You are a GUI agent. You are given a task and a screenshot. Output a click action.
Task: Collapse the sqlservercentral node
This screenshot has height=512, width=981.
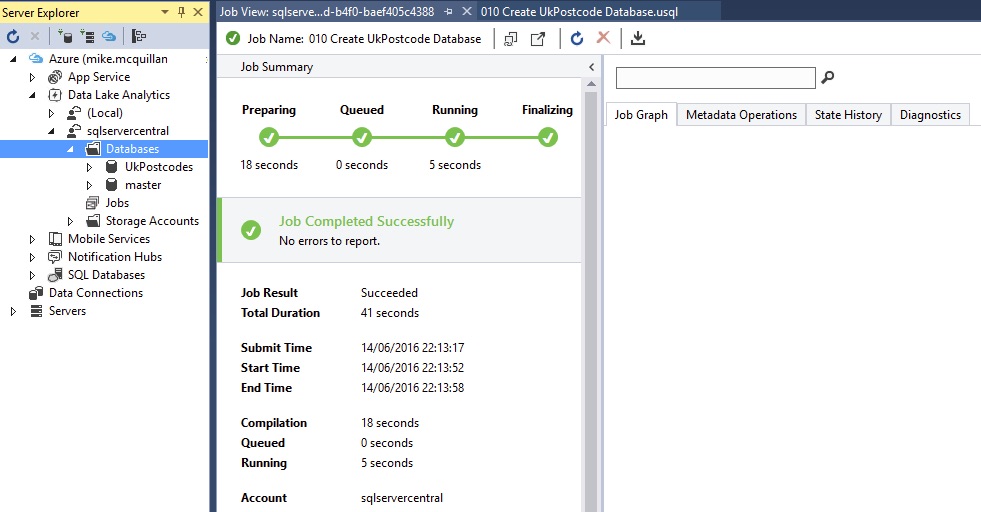(51, 131)
